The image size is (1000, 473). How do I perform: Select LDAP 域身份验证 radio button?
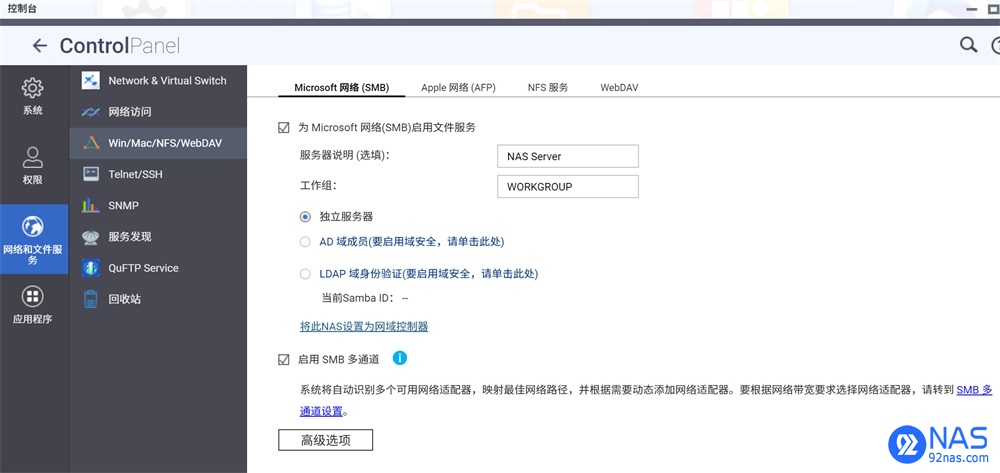pos(305,274)
